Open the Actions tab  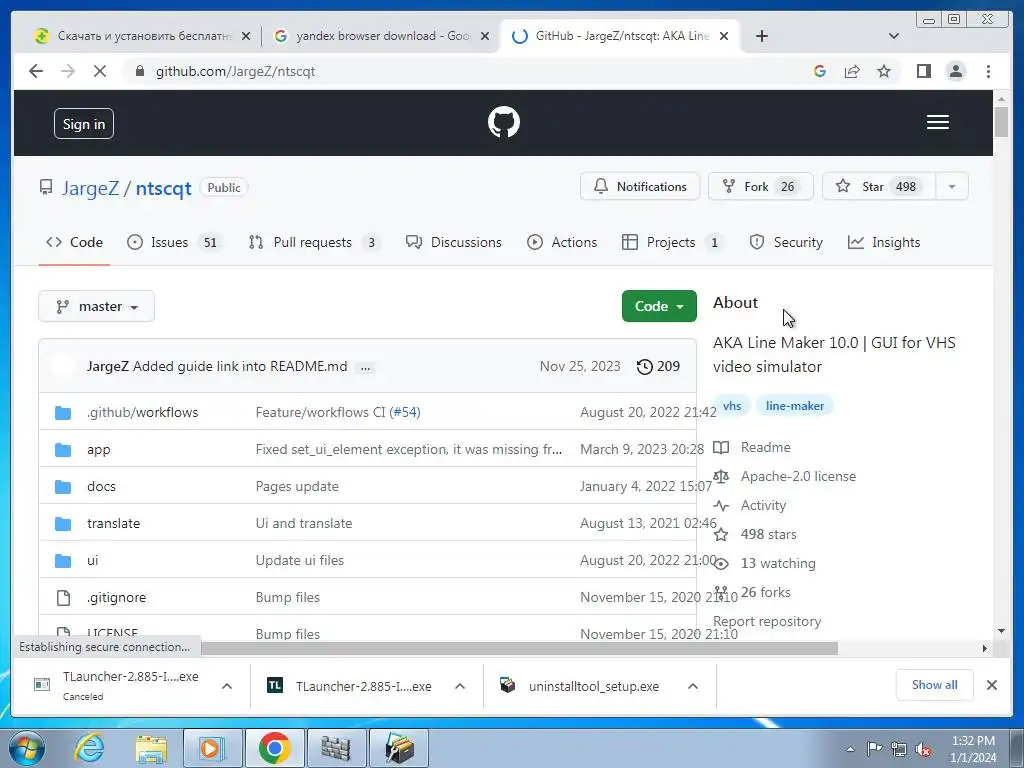562,242
